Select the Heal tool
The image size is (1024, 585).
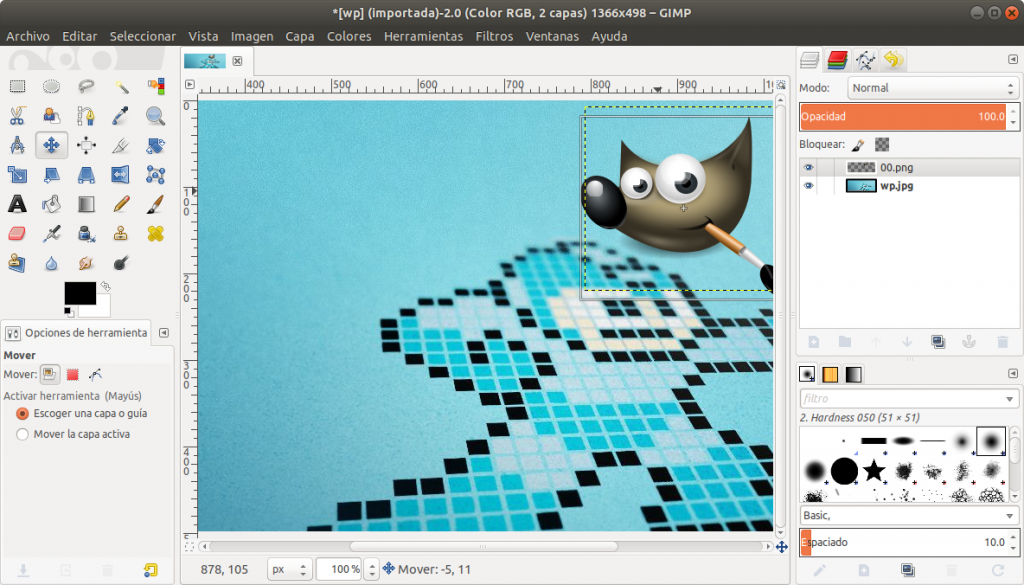pyautogui.click(x=155, y=233)
